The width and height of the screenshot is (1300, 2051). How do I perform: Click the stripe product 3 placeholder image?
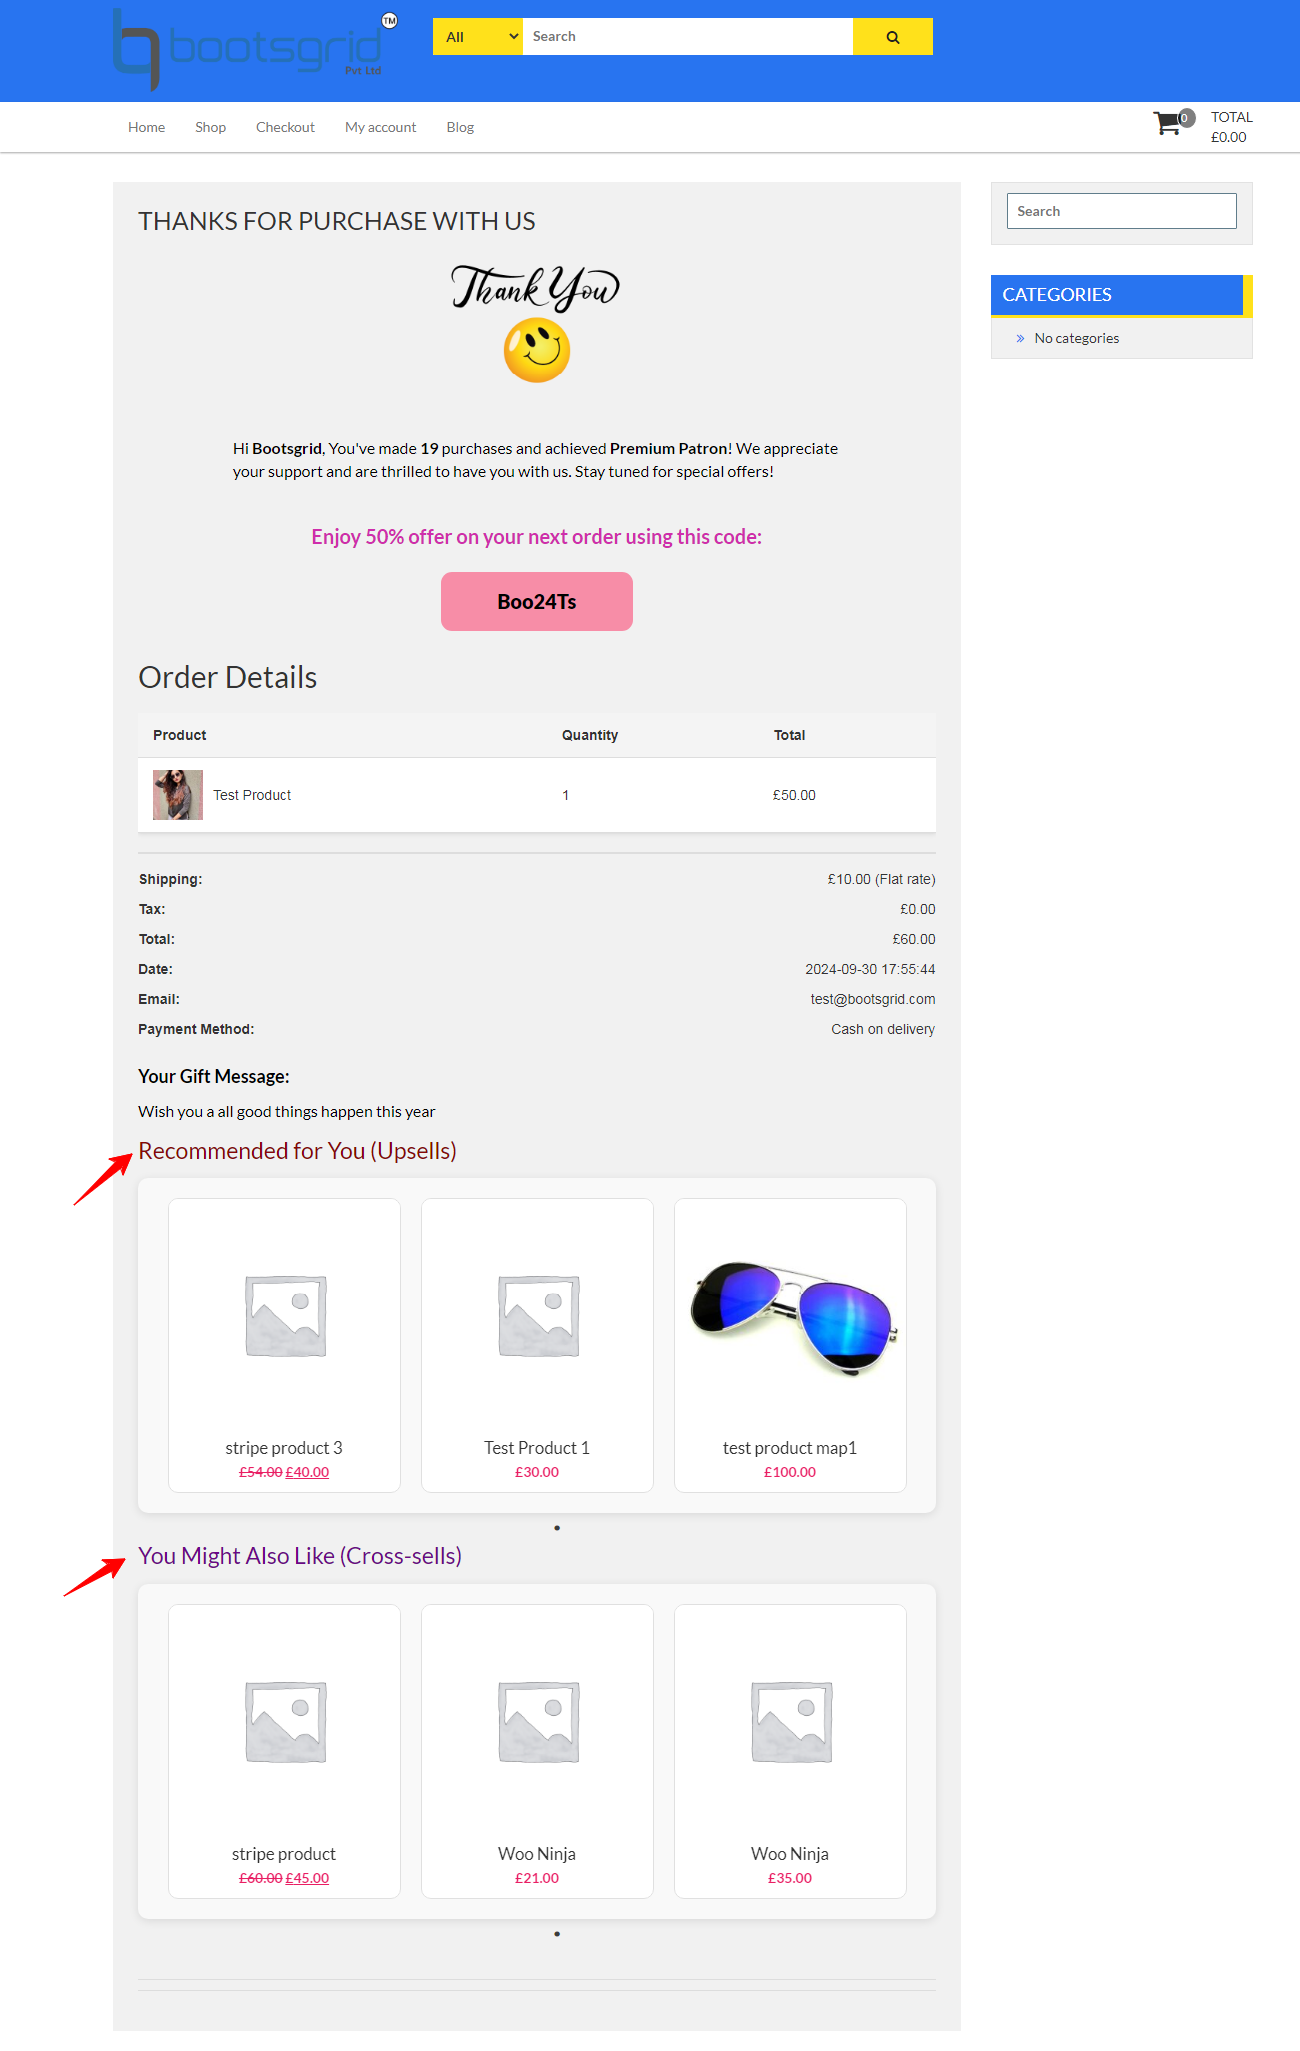coord(285,1316)
